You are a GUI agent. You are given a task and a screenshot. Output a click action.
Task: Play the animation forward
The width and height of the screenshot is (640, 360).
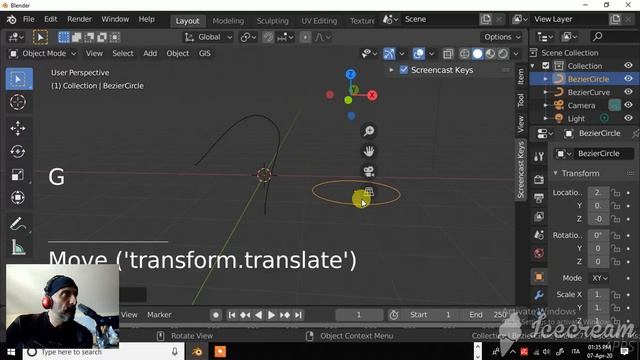[271, 315]
